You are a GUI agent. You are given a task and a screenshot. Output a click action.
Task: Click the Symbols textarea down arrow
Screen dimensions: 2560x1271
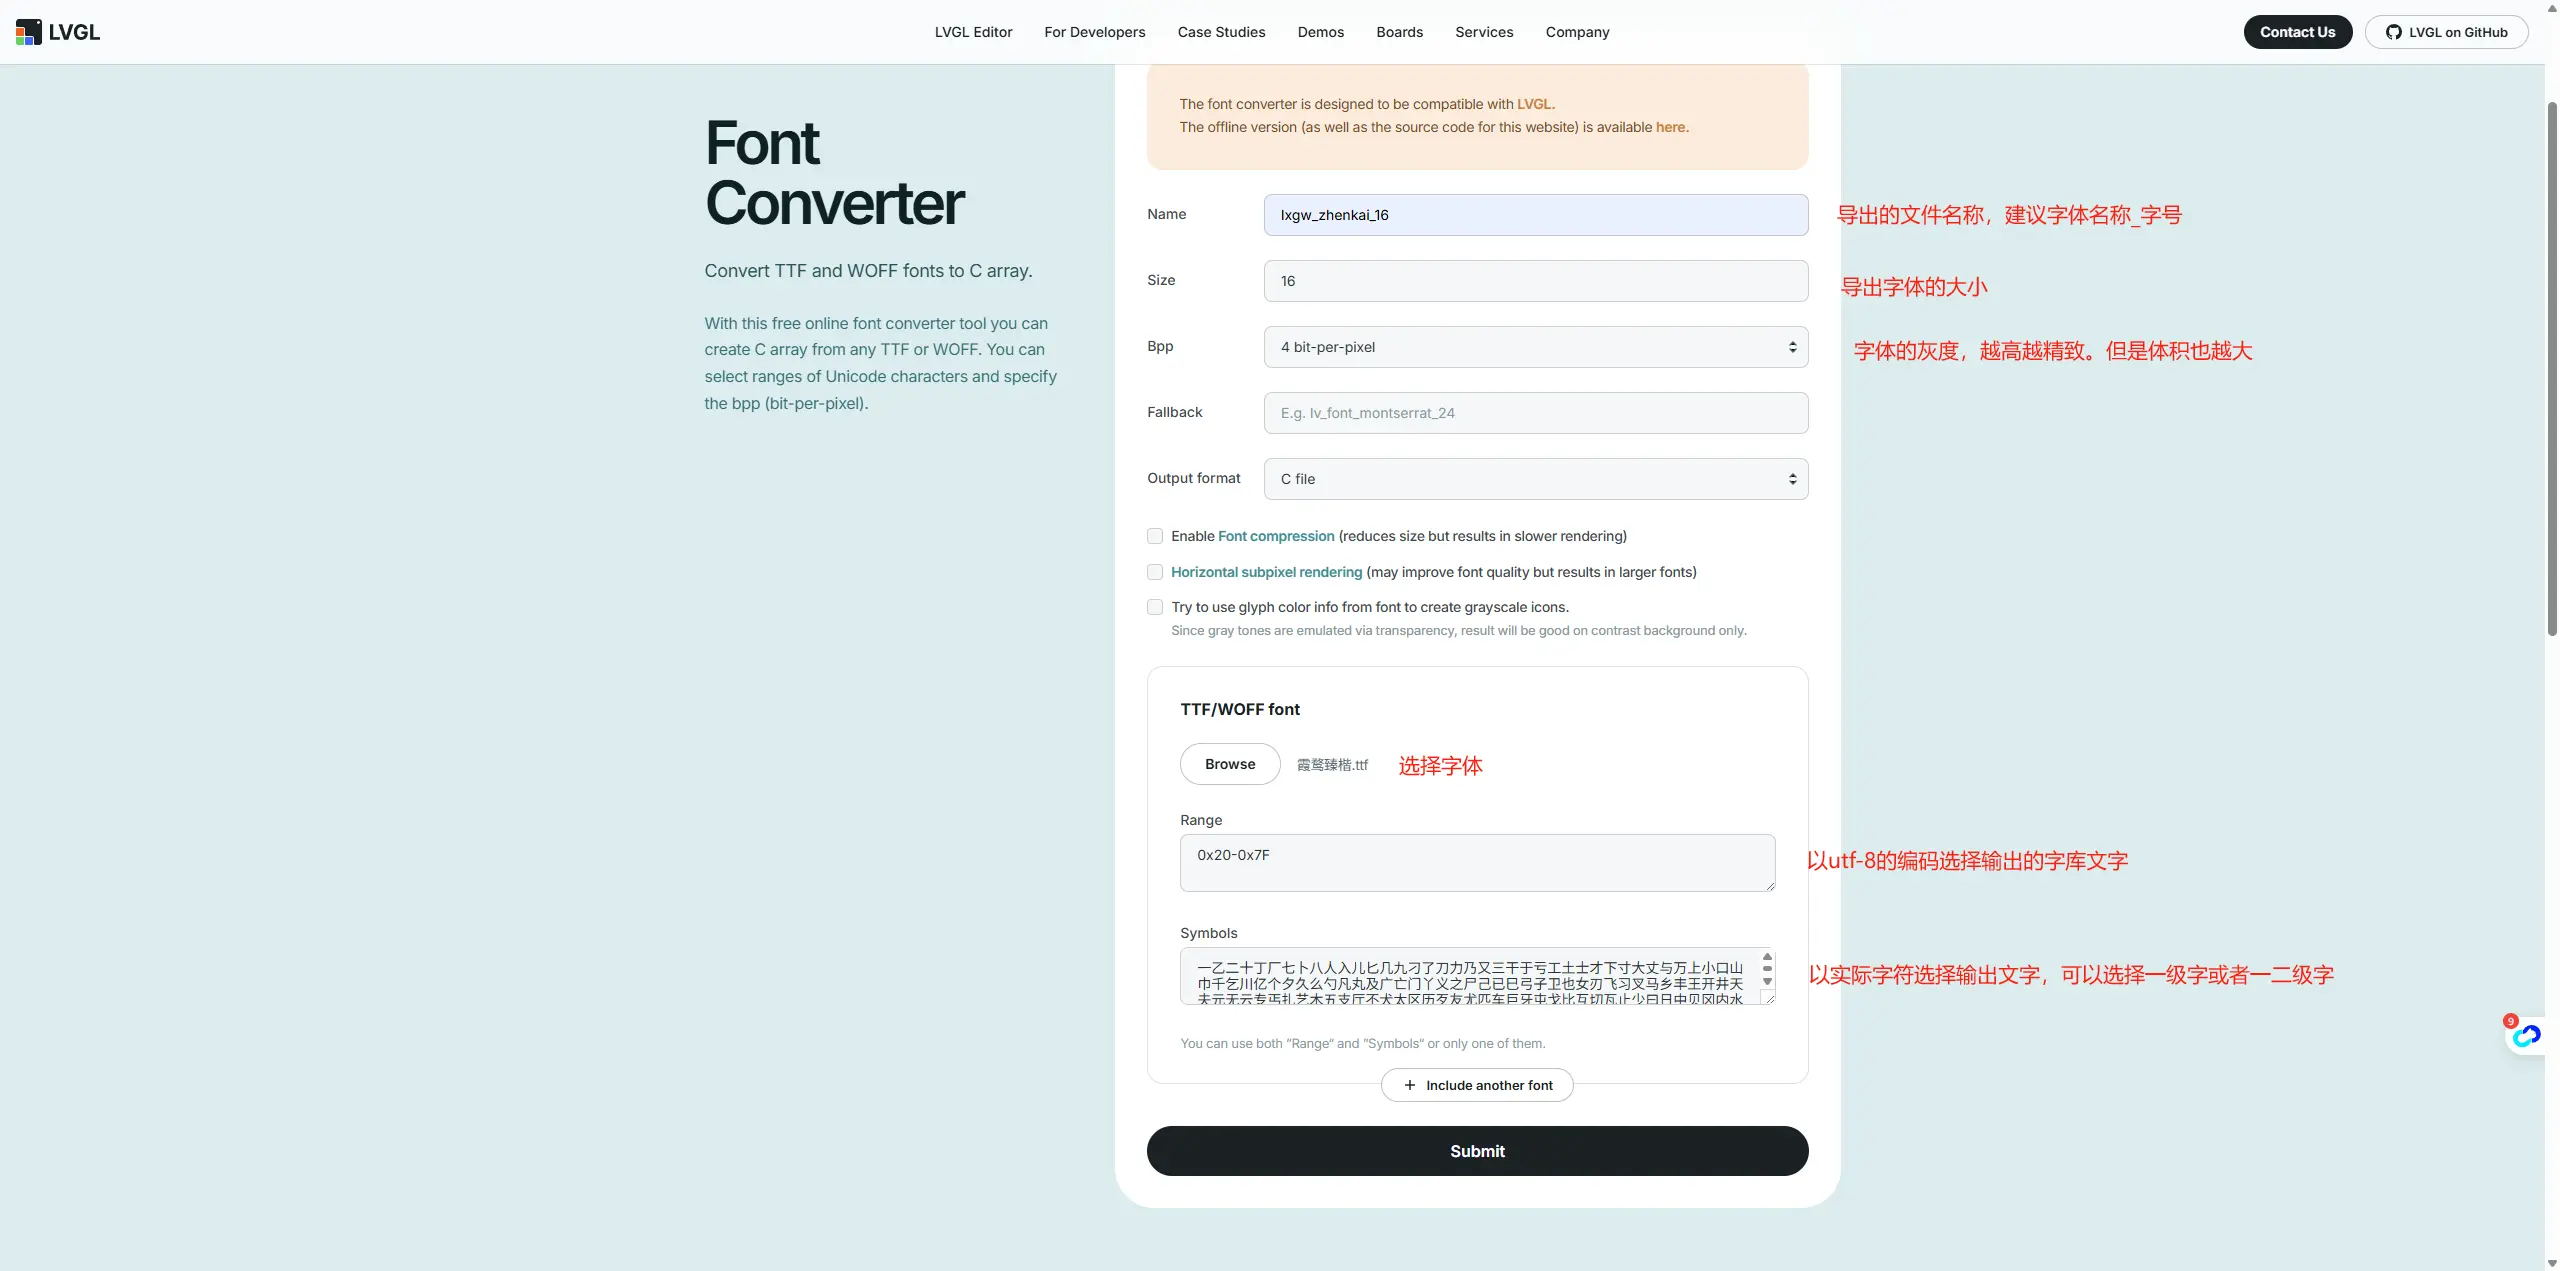point(1767,981)
